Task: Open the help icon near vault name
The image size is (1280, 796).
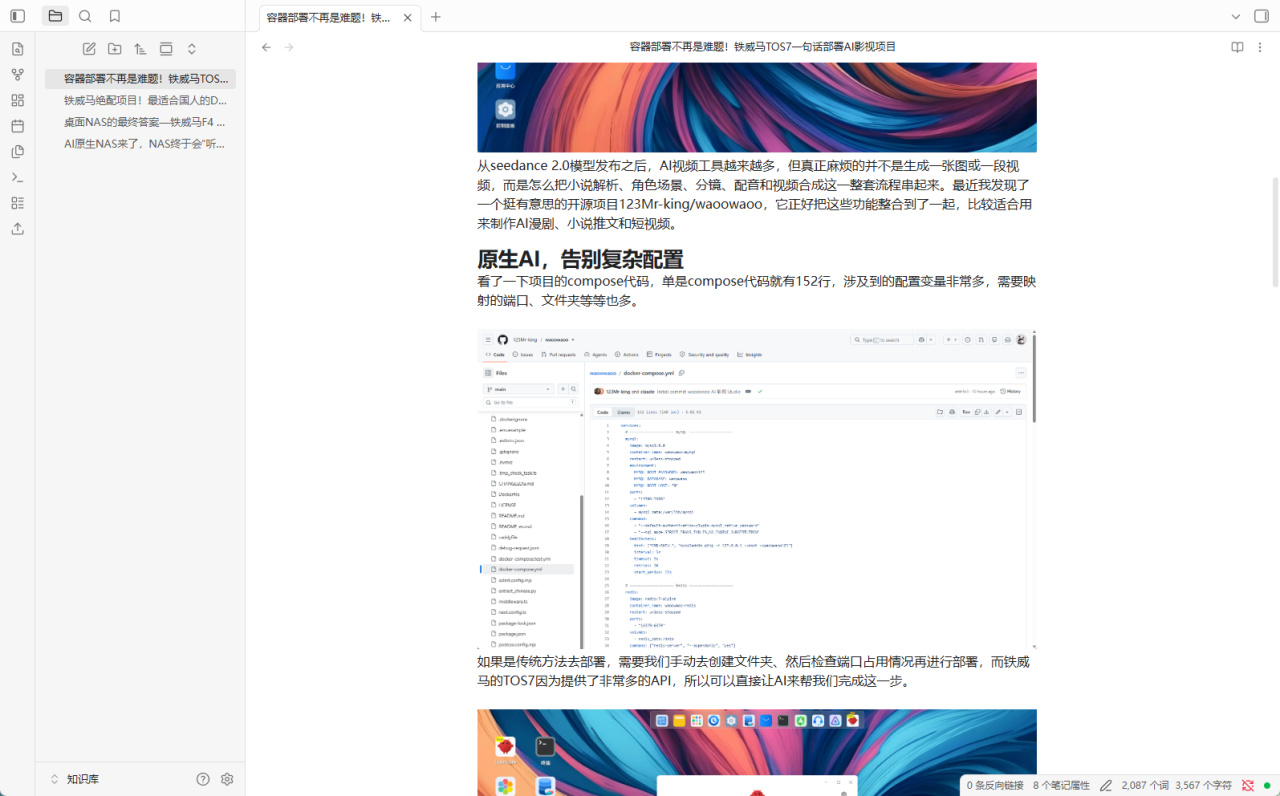Action: coord(203,779)
